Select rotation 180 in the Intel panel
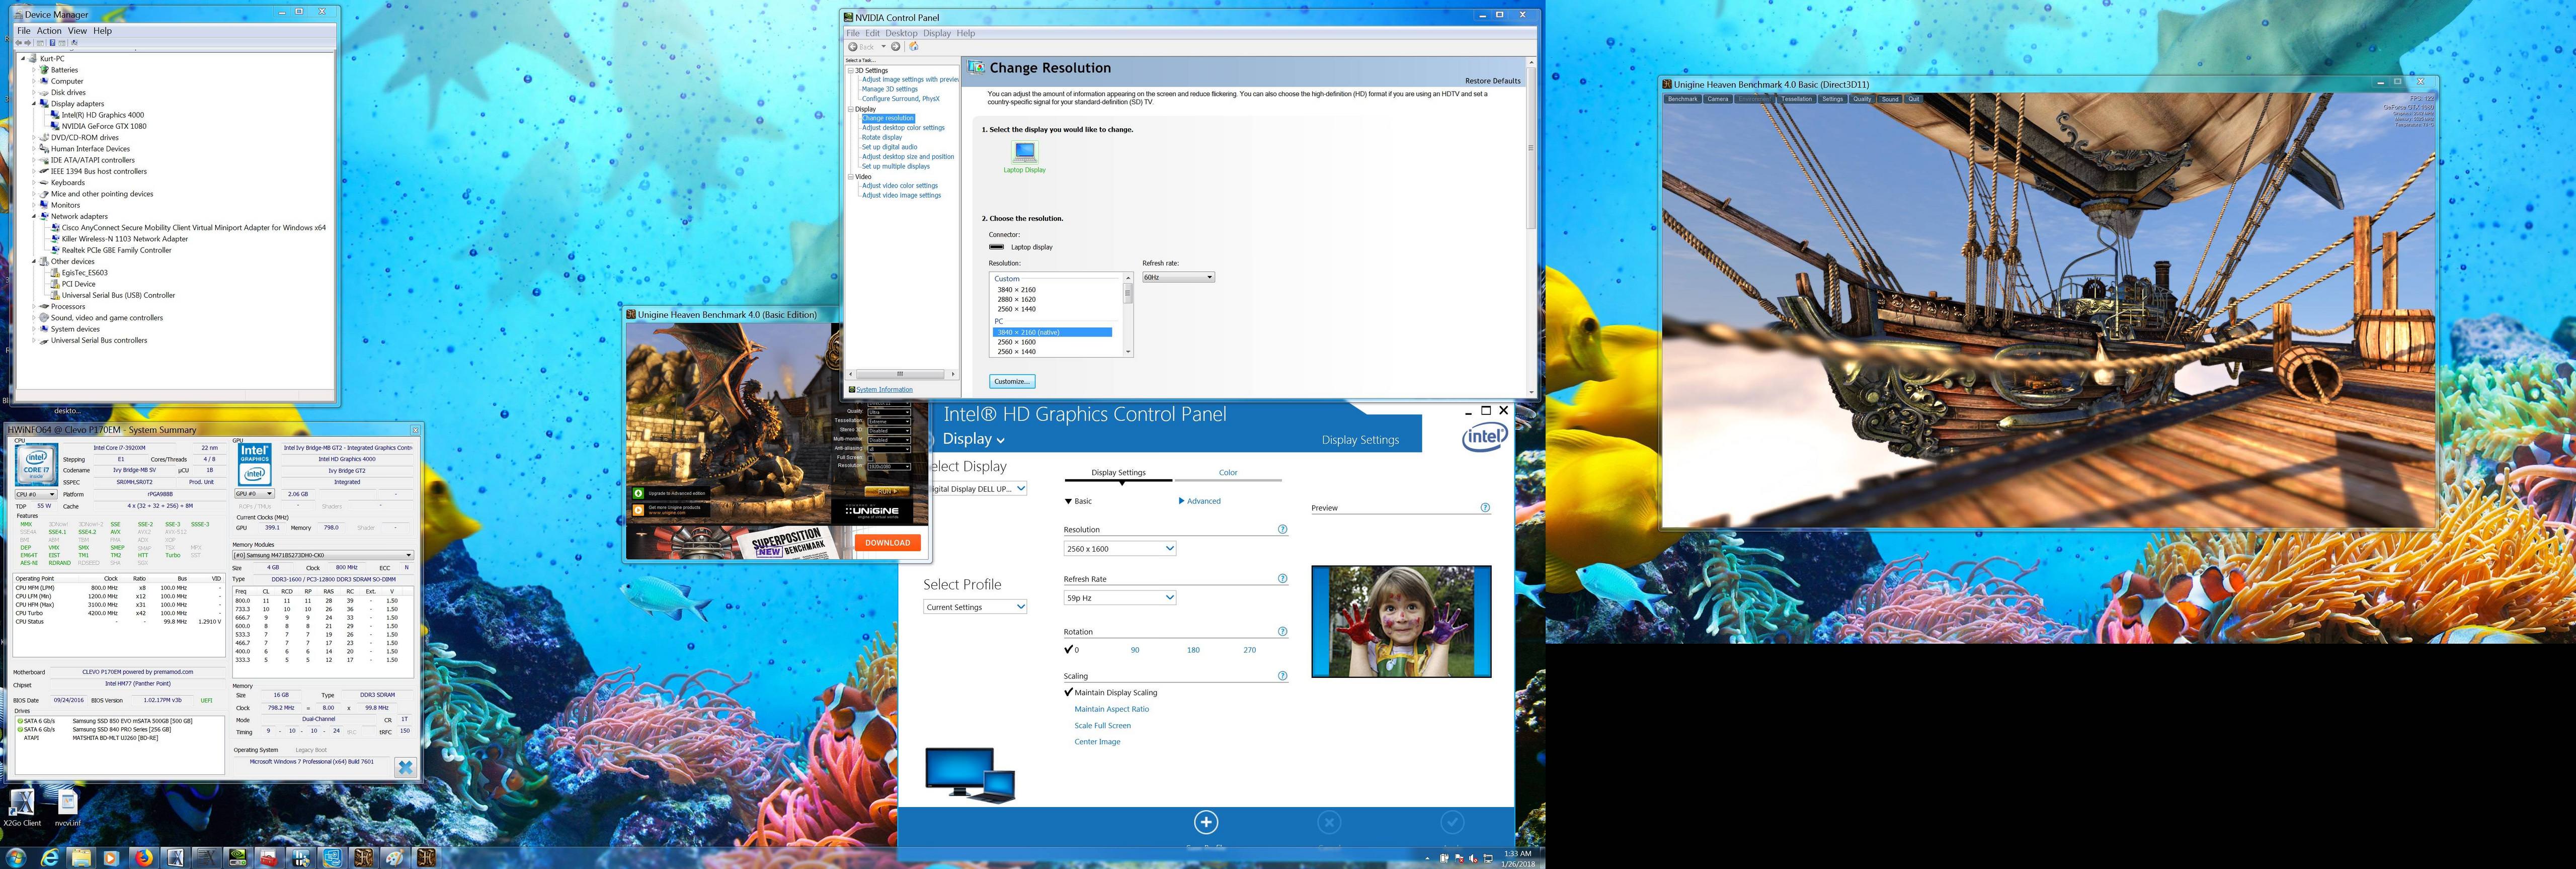Image resolution: width=2576 pixels, height=869 pixels. [x=1193, y=650]
